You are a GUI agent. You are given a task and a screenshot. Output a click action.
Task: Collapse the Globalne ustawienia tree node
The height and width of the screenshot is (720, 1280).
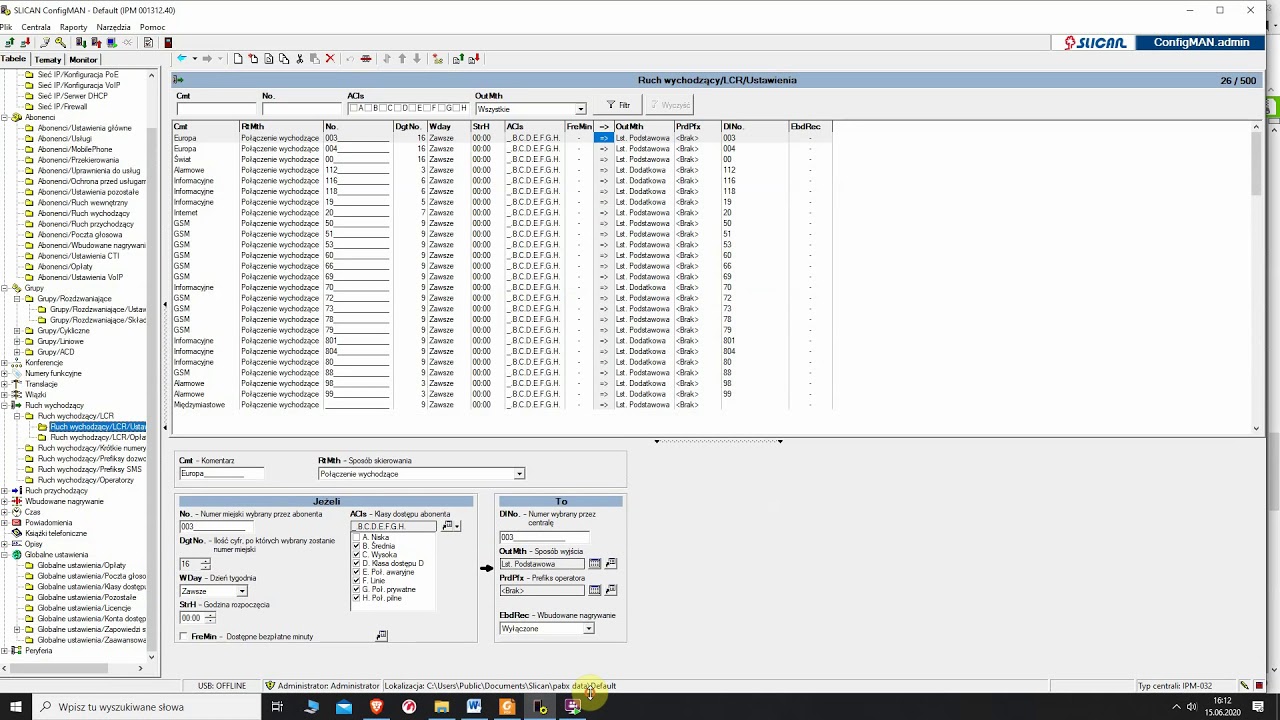coord(5,555)
